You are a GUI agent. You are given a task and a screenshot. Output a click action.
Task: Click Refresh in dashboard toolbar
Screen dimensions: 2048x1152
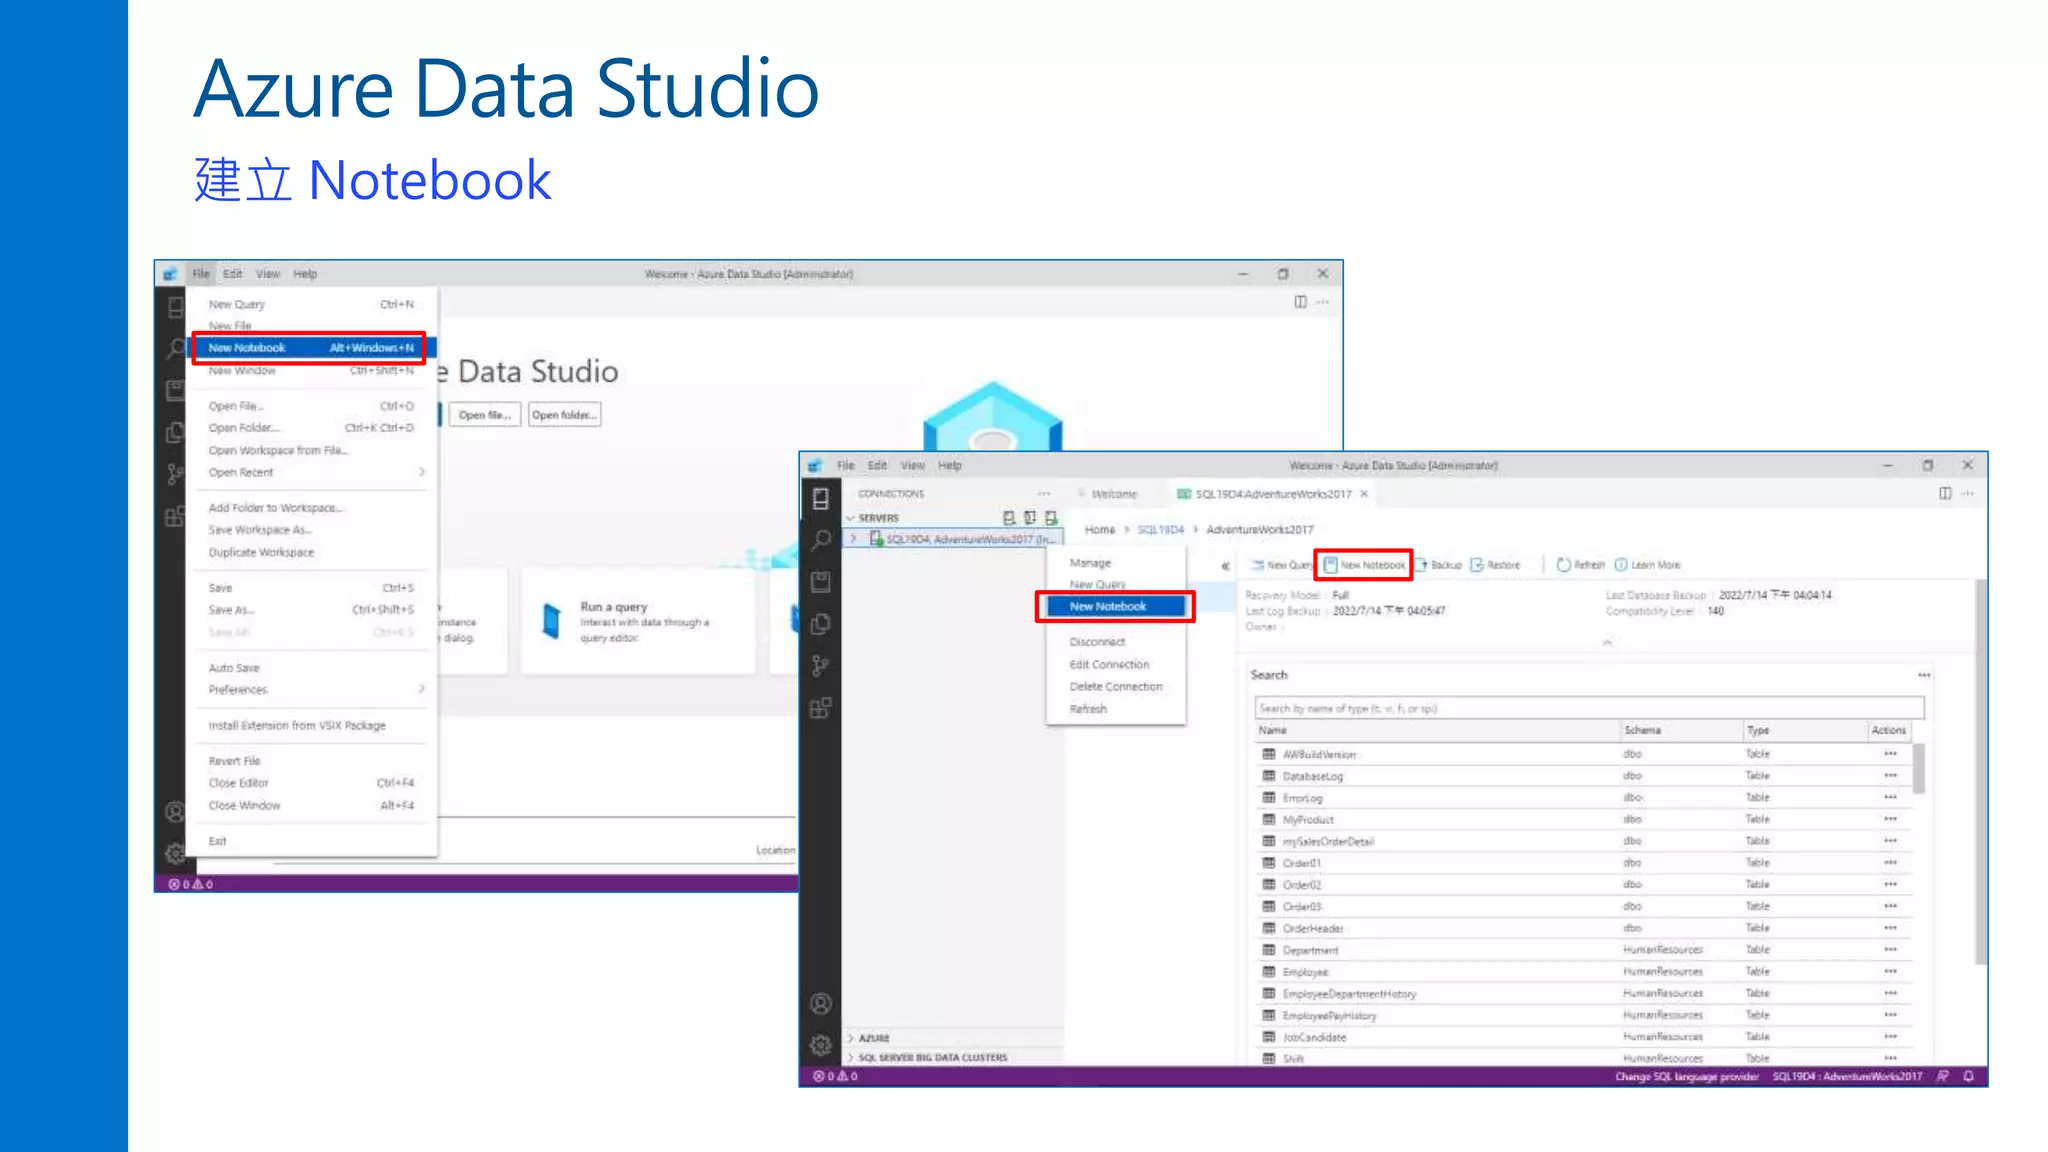[1581, 565]
